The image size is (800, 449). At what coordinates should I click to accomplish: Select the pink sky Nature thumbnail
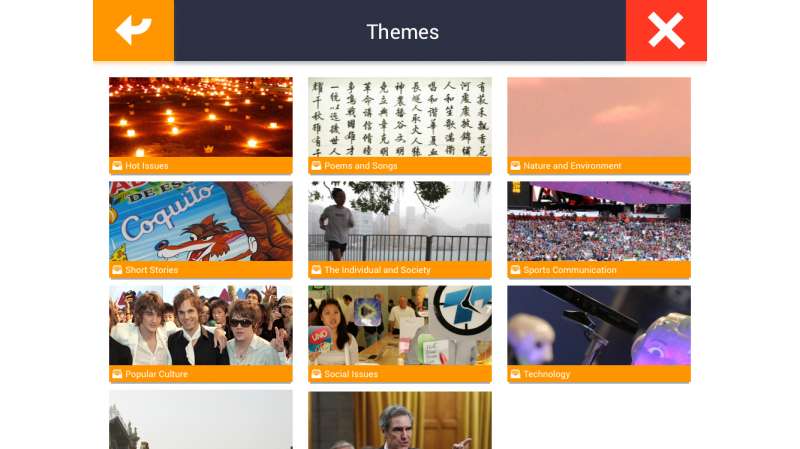point(598,117)
